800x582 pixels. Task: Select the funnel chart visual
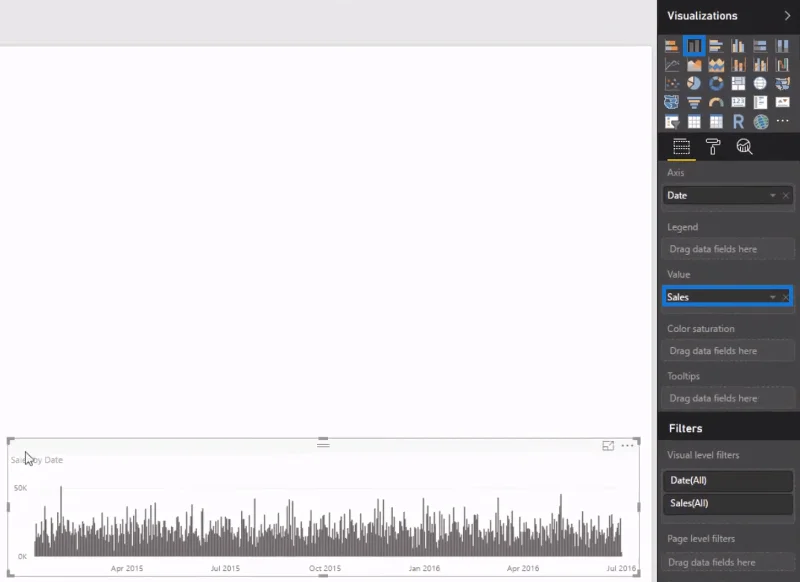pos(694,102)
